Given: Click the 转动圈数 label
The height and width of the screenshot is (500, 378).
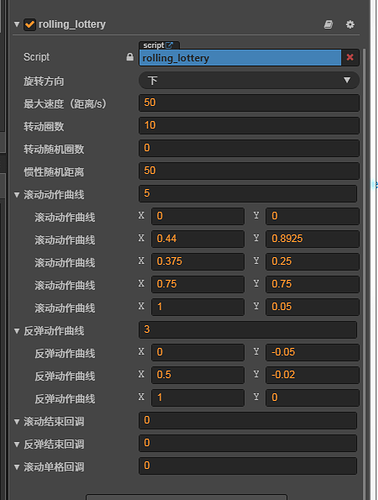Looking at the screenshot, I should [44, 127].
